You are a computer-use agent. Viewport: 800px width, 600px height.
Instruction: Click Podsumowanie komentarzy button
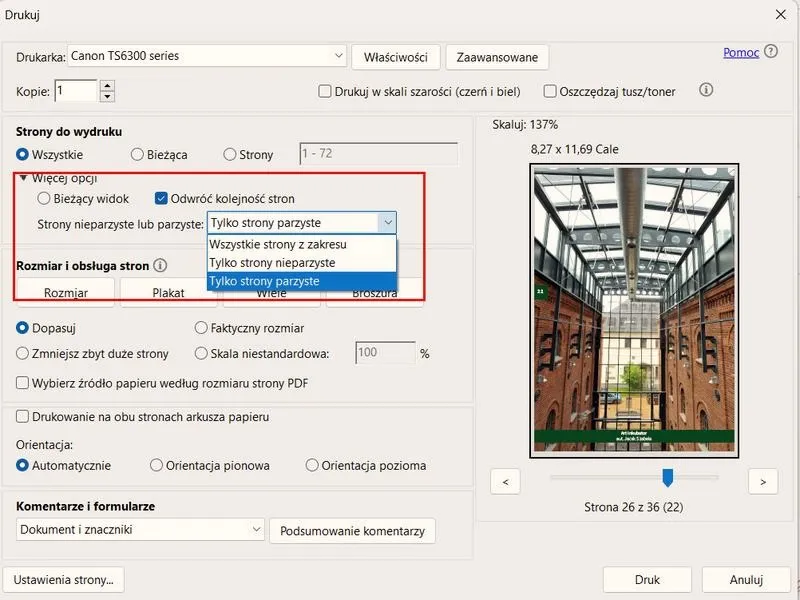click(352, 531)
